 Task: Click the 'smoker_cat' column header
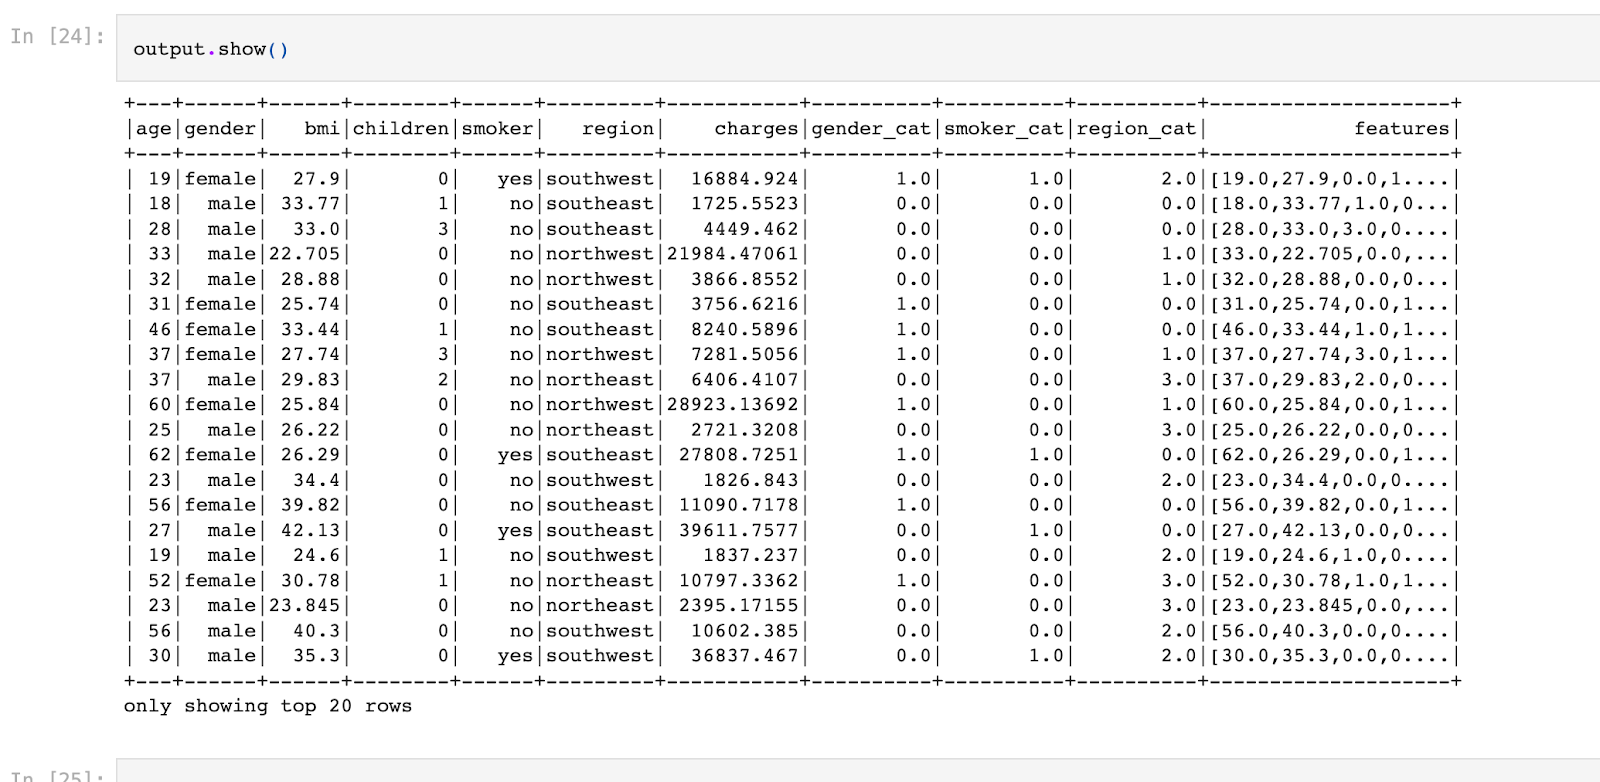click(1004, 129)
